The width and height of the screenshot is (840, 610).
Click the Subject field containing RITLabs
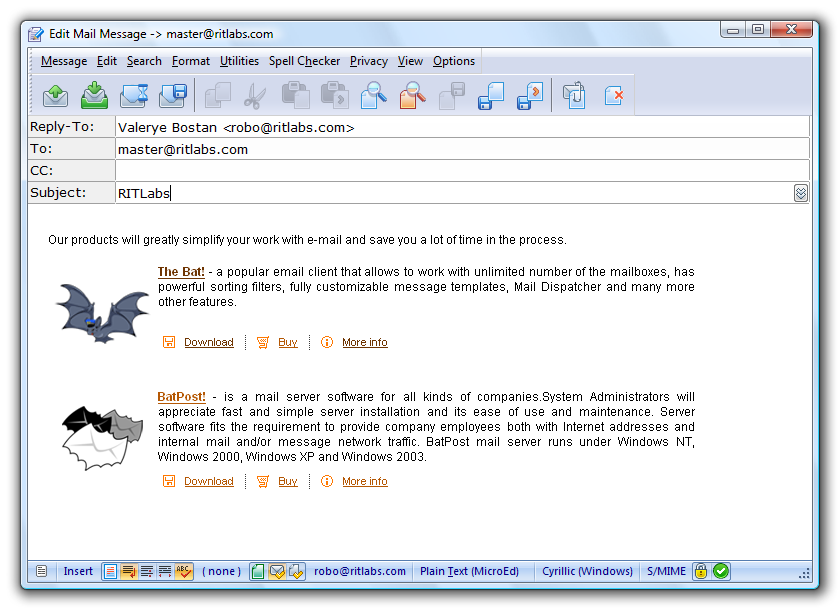pos(453,193)
